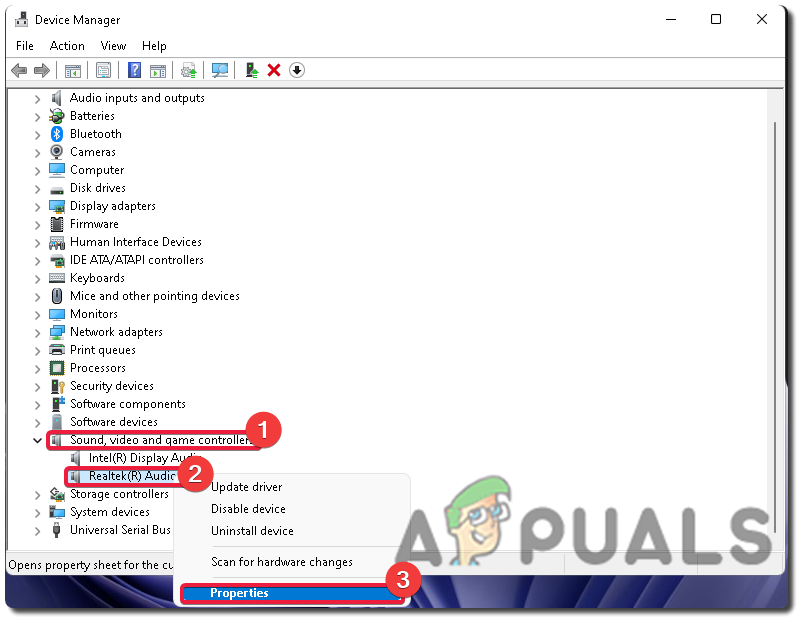This screenshot has width=798, height=618.
Task: Open the File menu
Action: [x=24, y=46]
